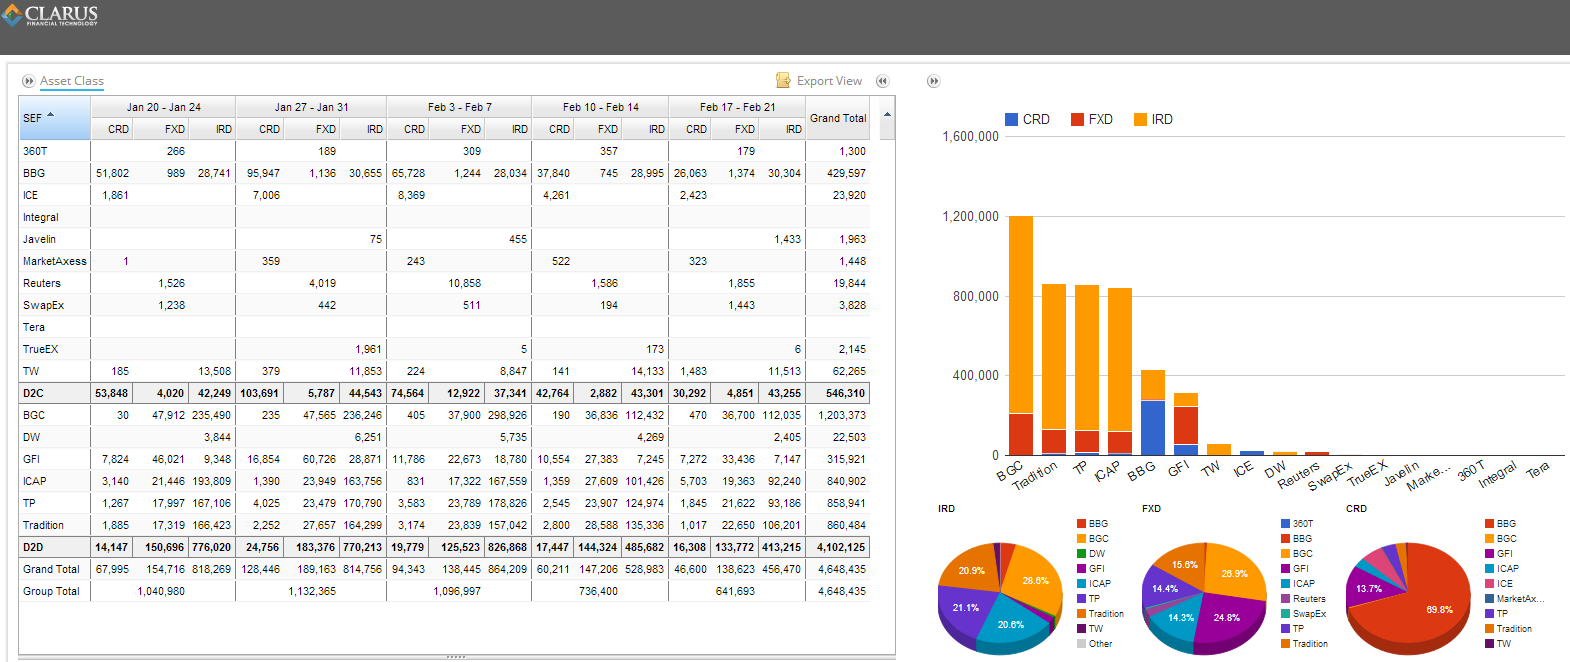
Task: Toggle IRD series in bar chart legend
Action: point(1153,119)
